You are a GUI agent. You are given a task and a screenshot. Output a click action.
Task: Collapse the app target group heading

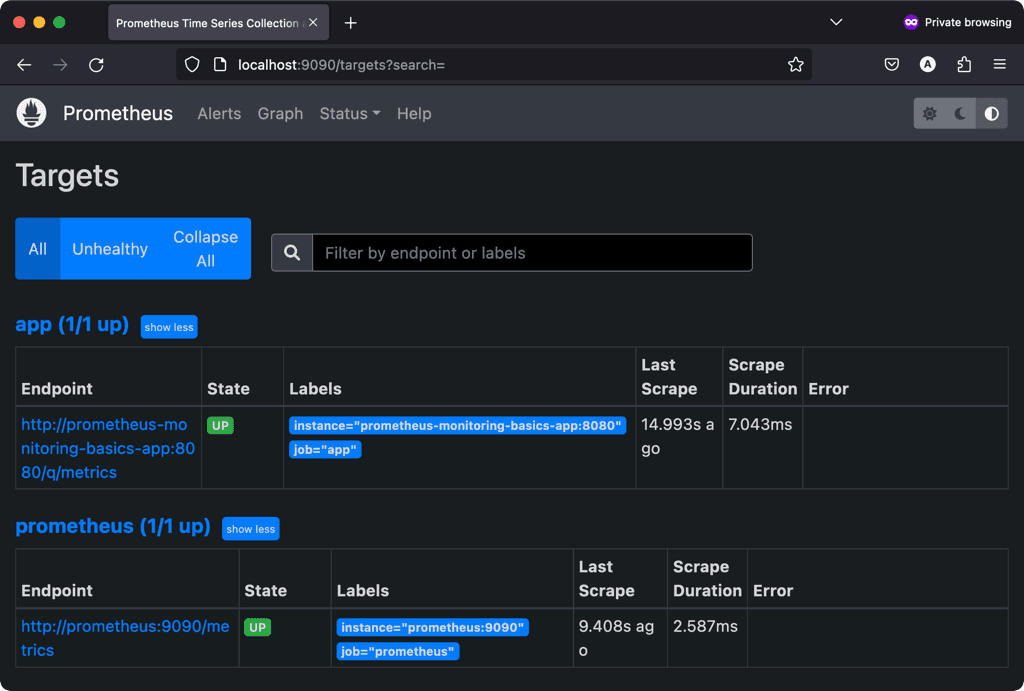[x=72, y=325]
